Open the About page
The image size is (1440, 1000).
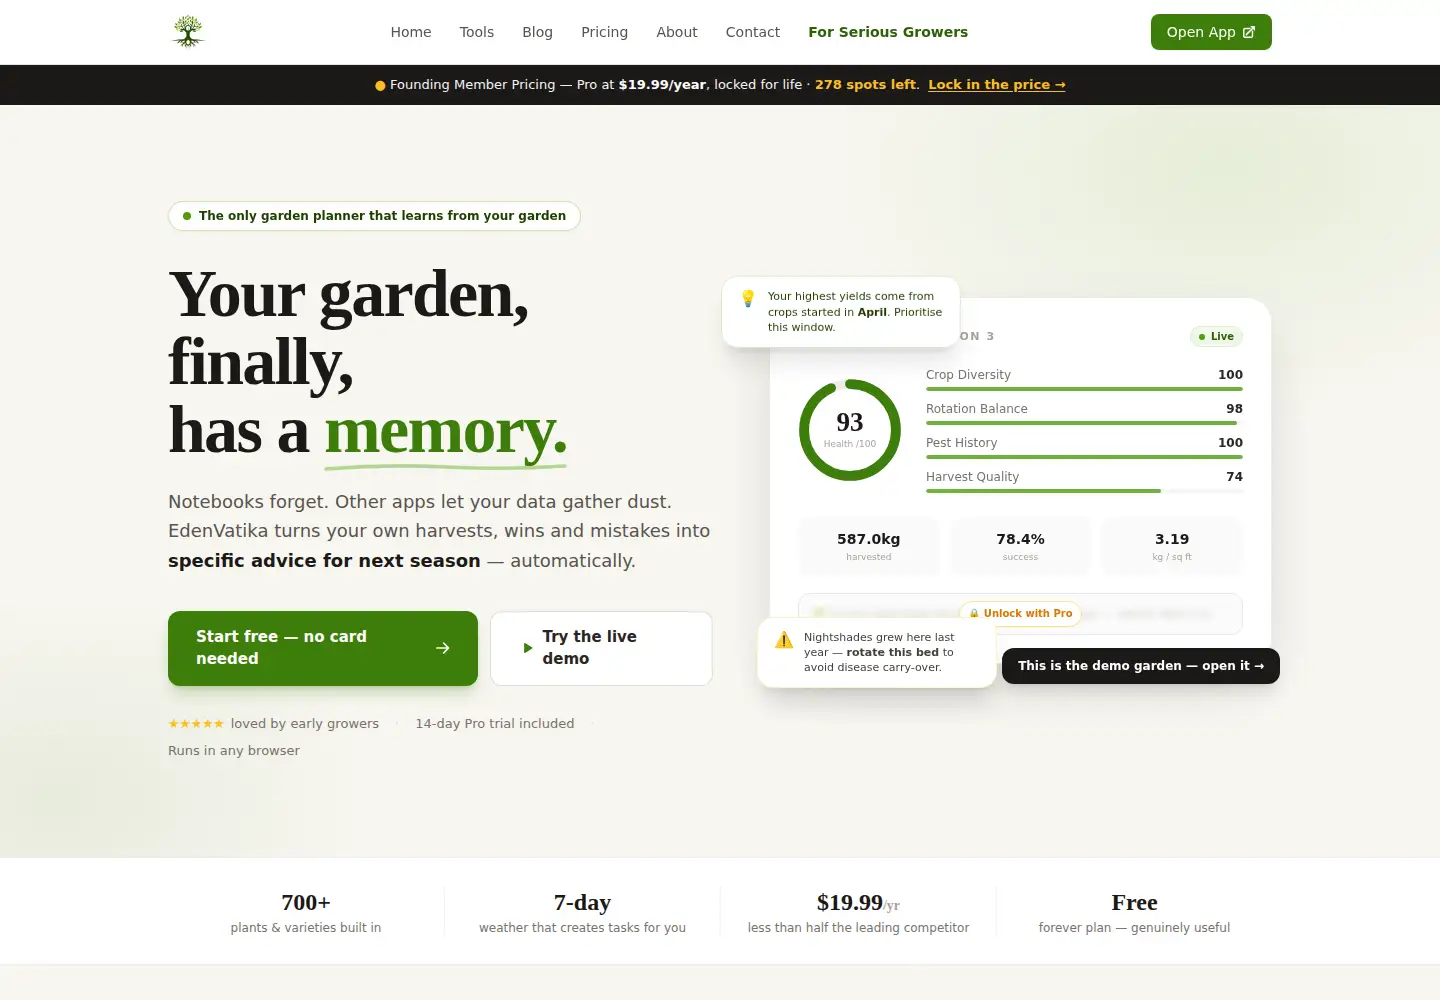coord(677,32)
